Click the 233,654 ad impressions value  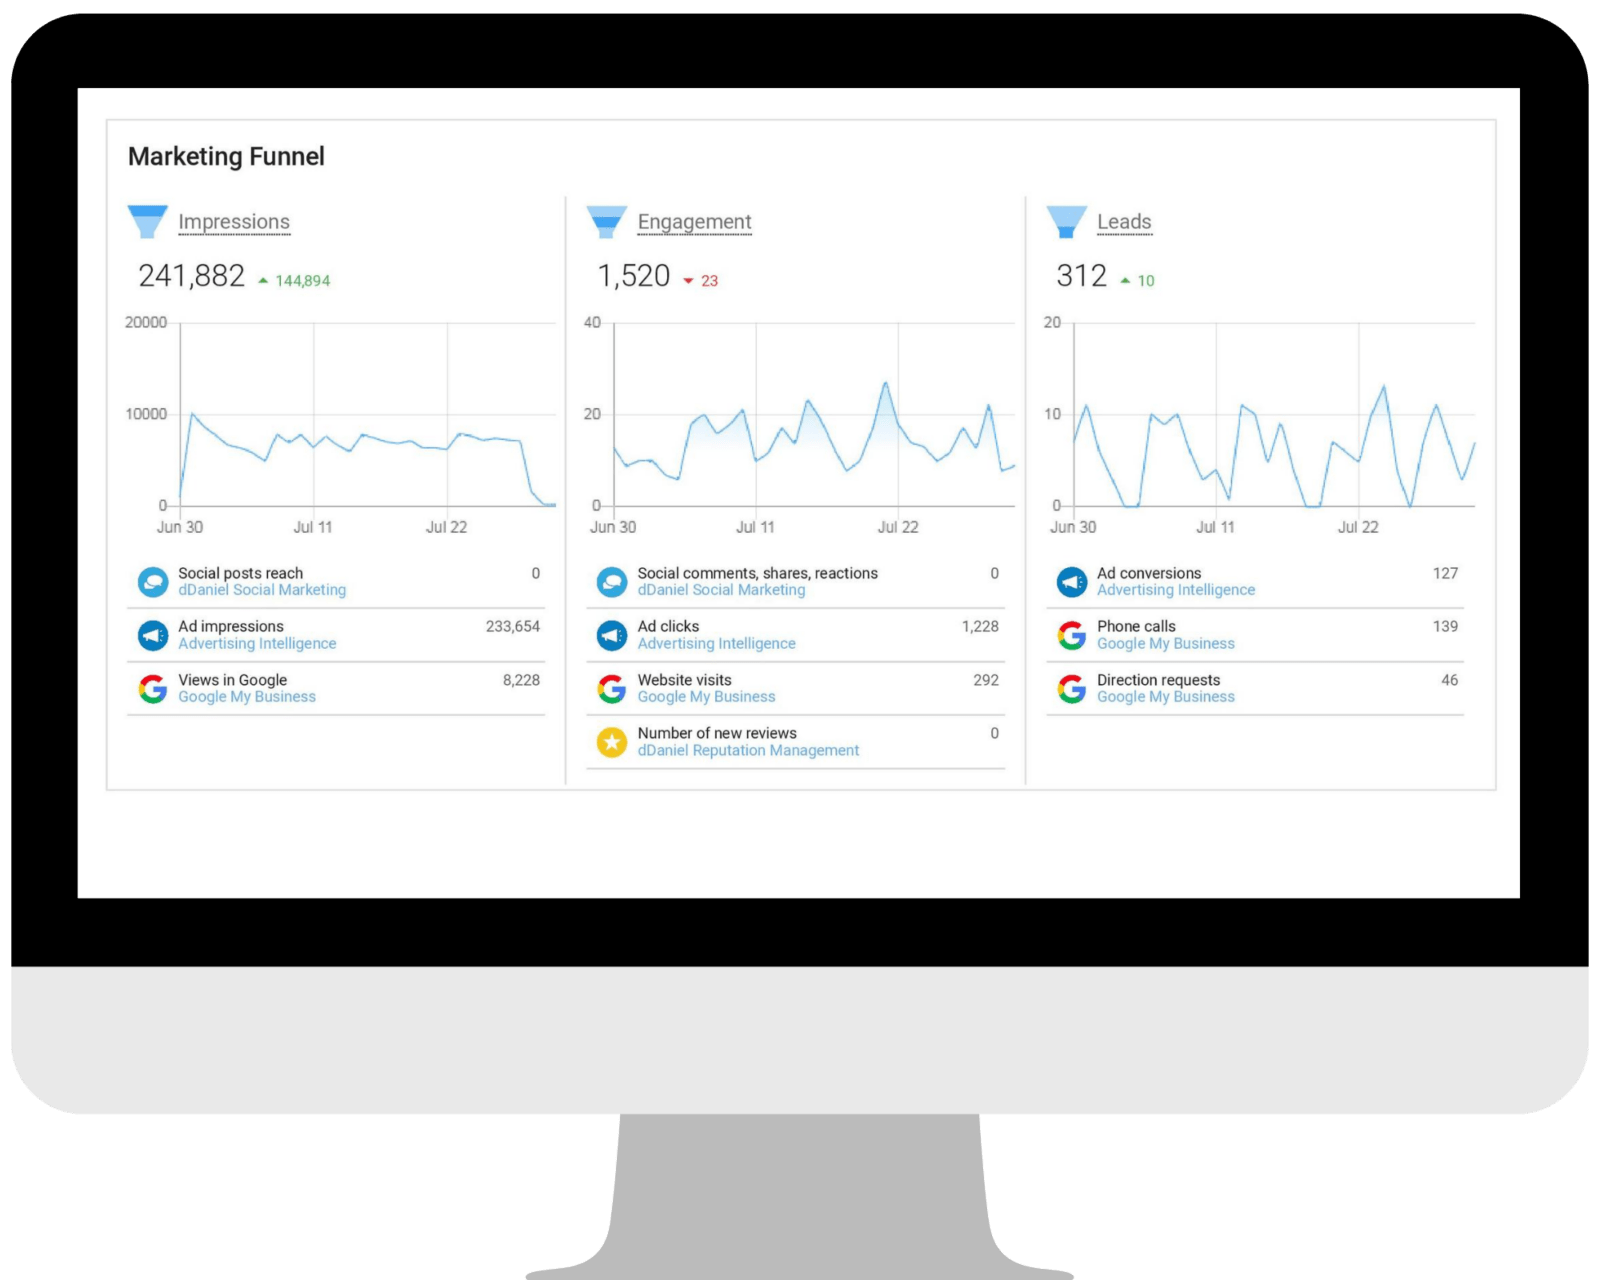(x=512, y=626)
